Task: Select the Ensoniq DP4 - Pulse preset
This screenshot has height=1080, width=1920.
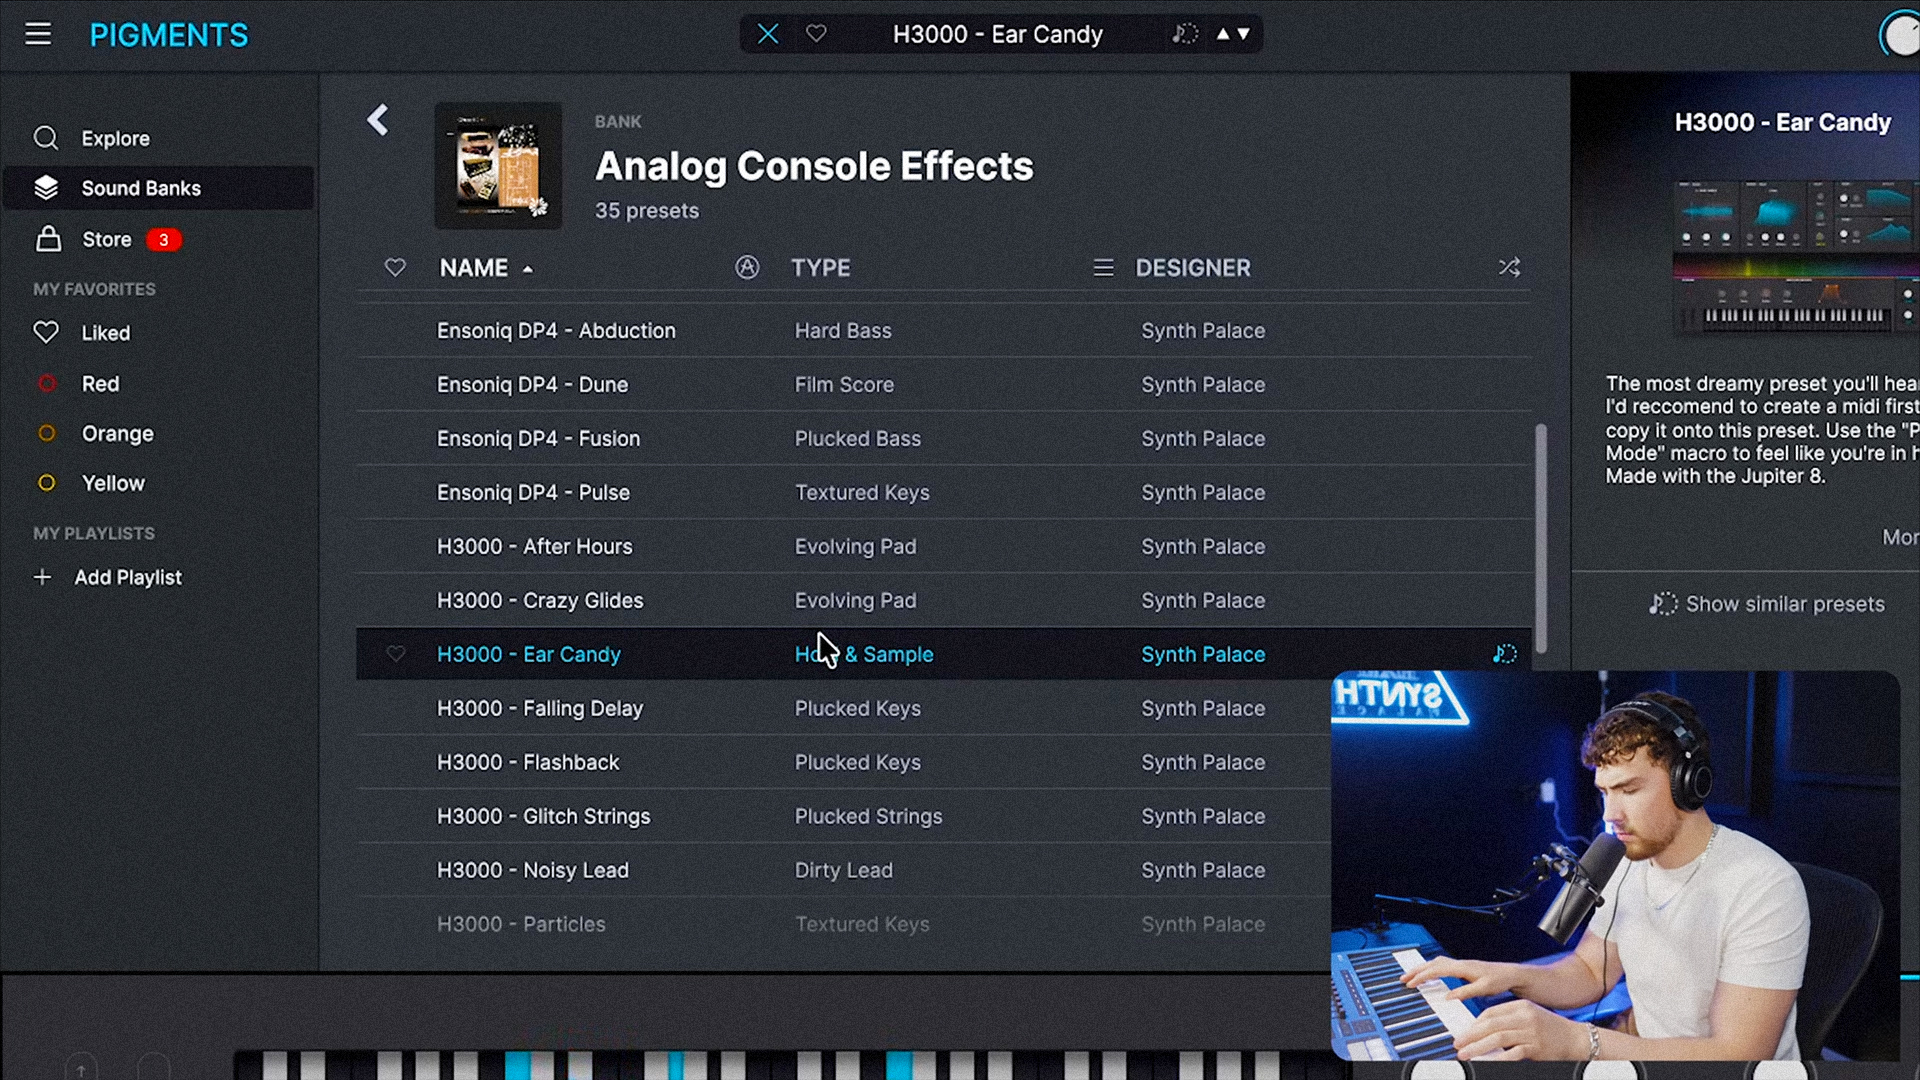Action: [x=943, y=493]
